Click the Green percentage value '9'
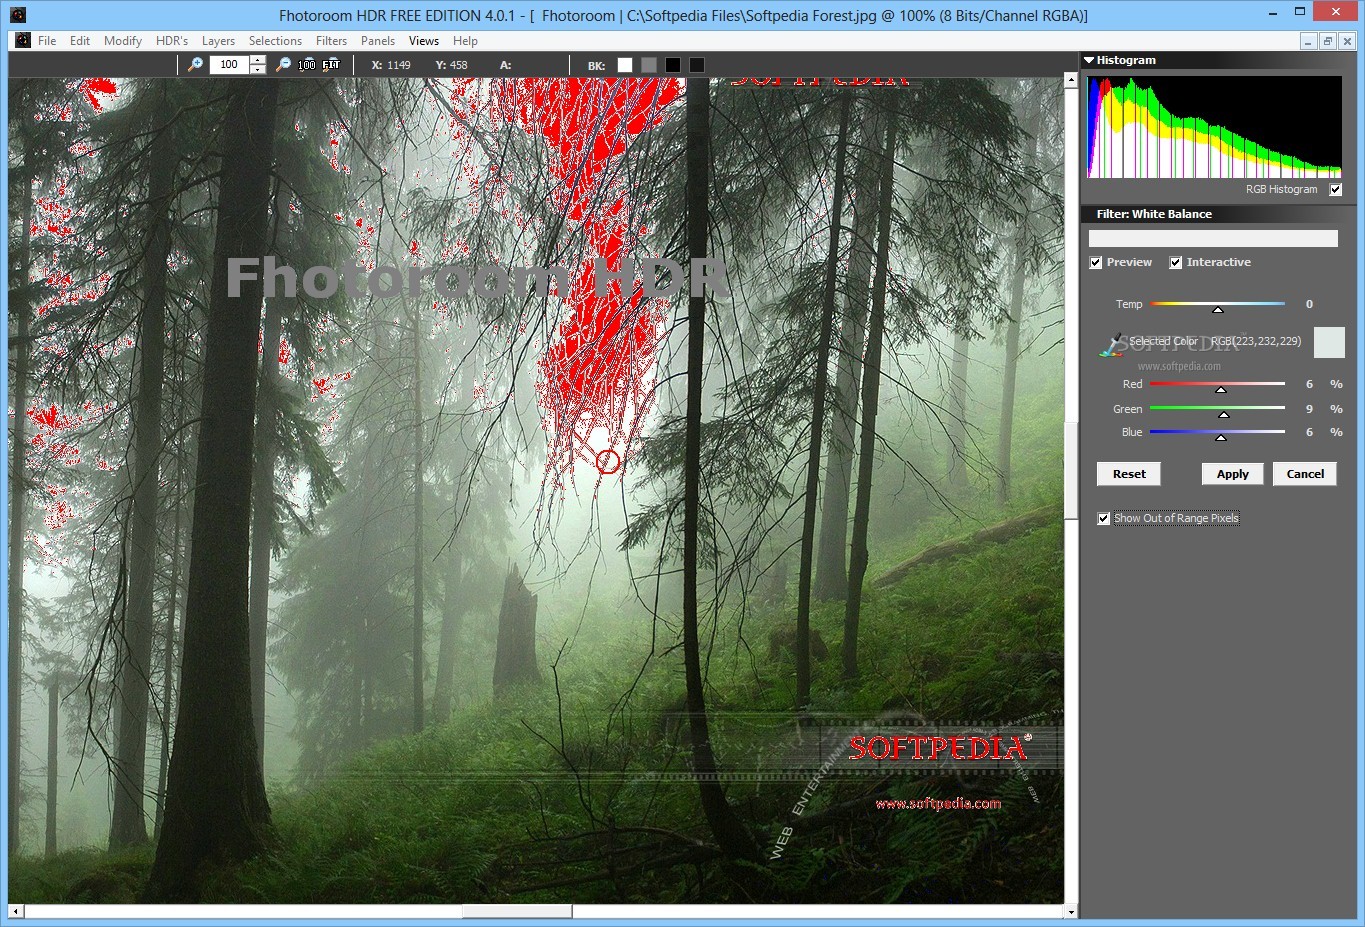 coord(1309,409)
